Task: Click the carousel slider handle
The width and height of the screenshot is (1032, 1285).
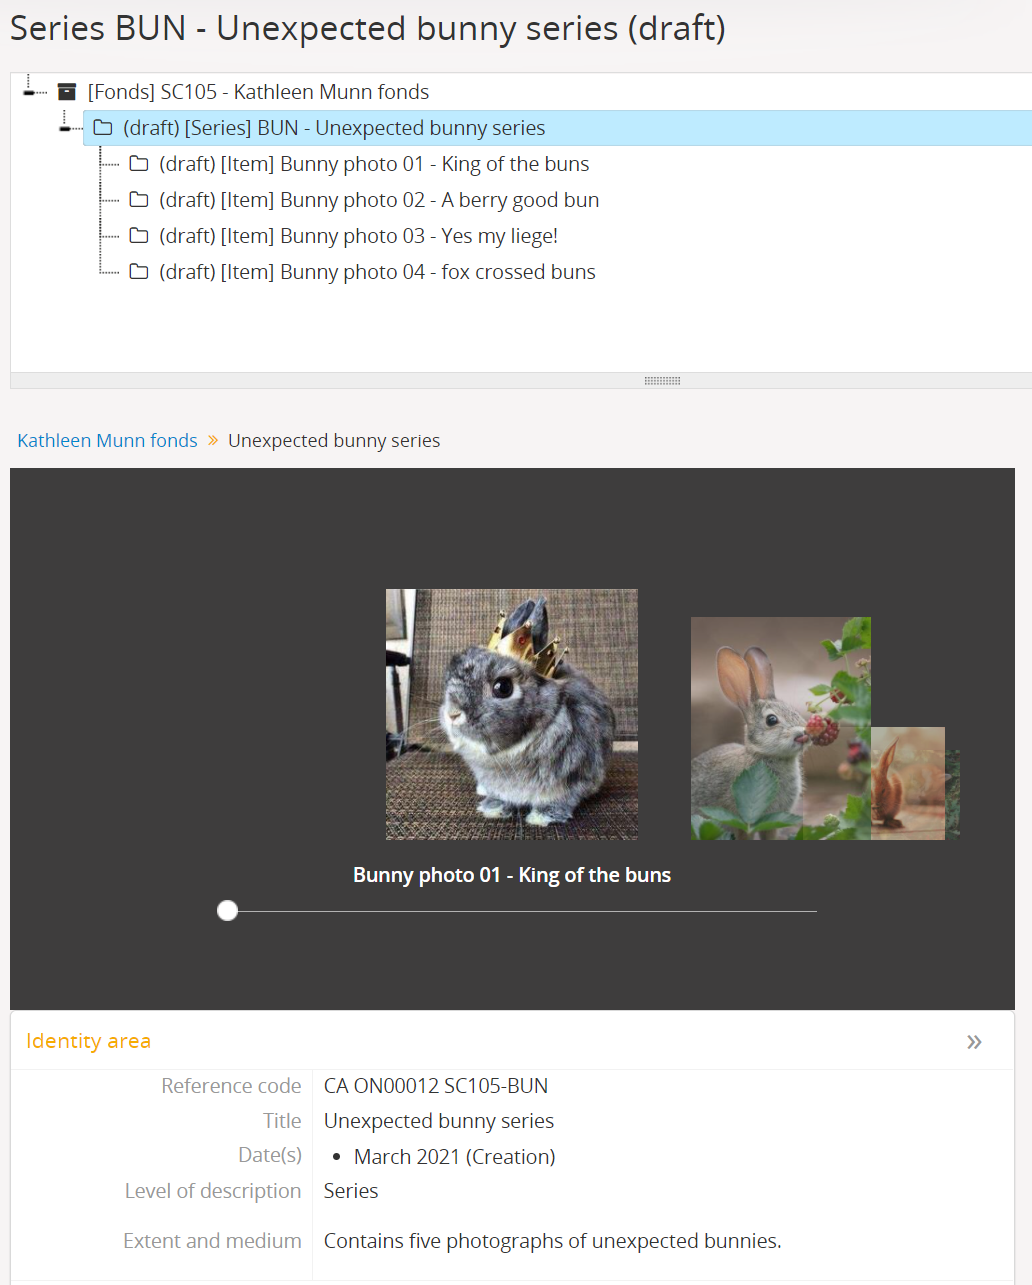Action: (228, 910)
